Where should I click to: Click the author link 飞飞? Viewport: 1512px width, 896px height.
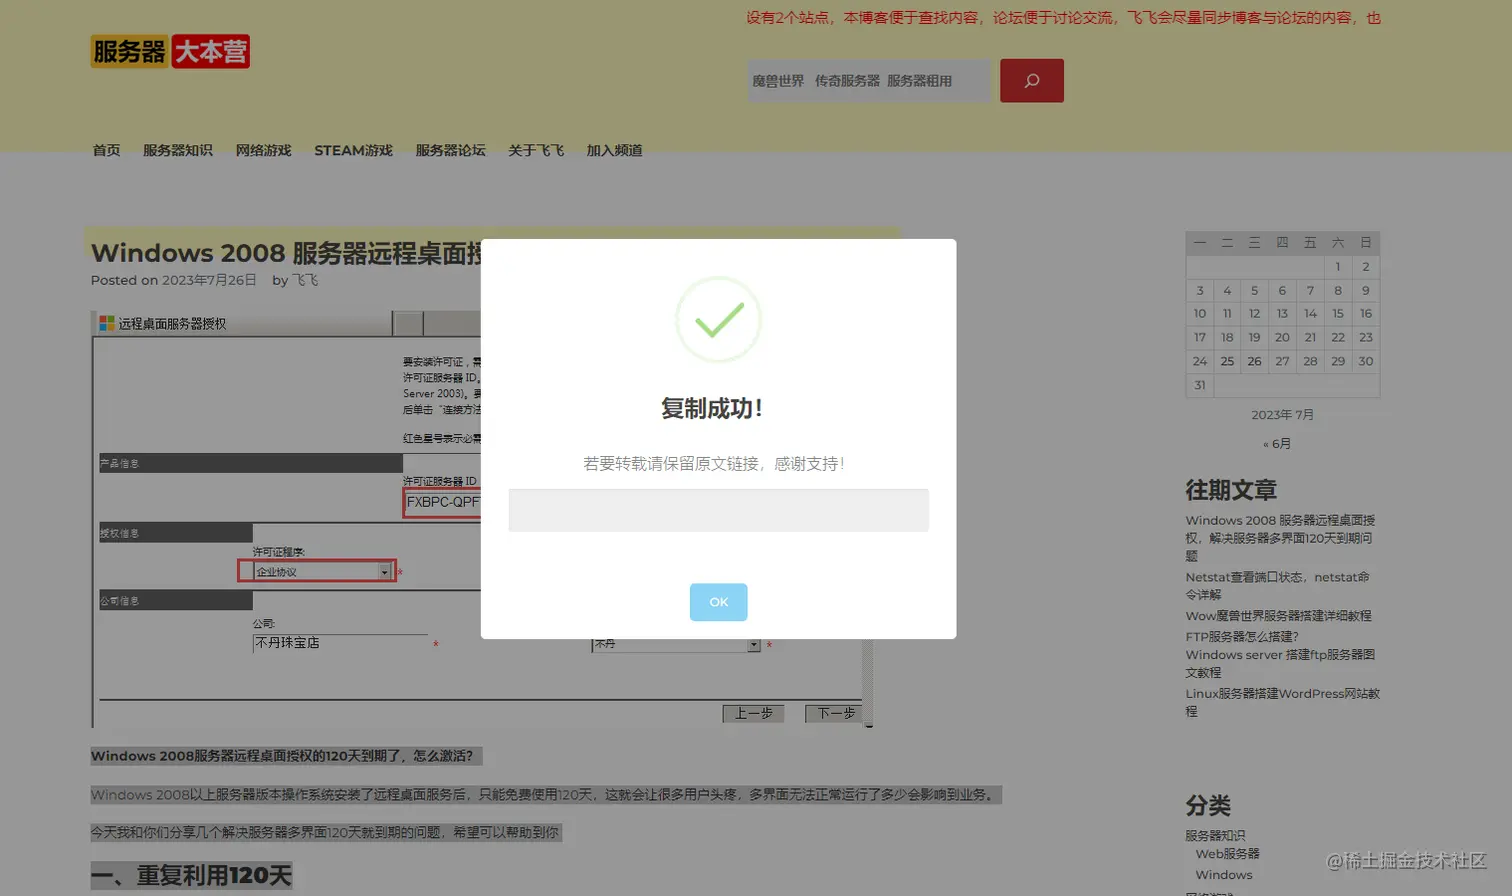coord(305,280)
